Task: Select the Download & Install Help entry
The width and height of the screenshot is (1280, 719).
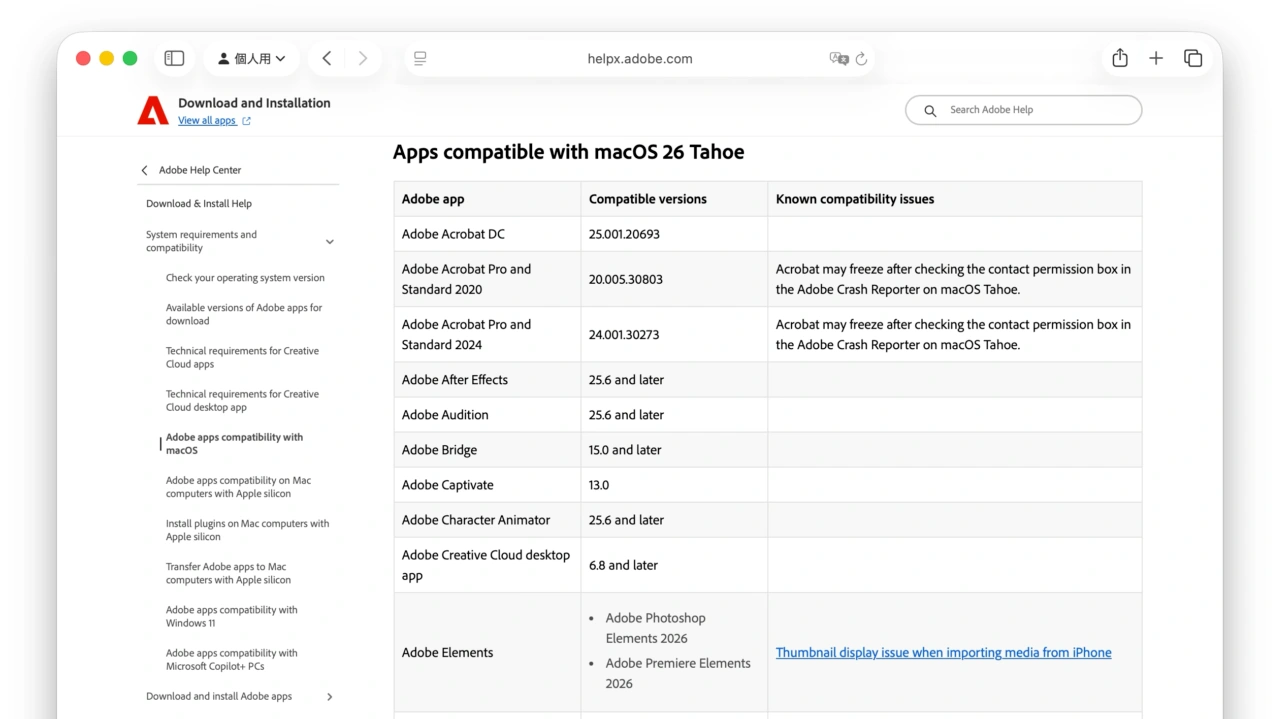Action: pyautogui.click(x=200, y=203)
